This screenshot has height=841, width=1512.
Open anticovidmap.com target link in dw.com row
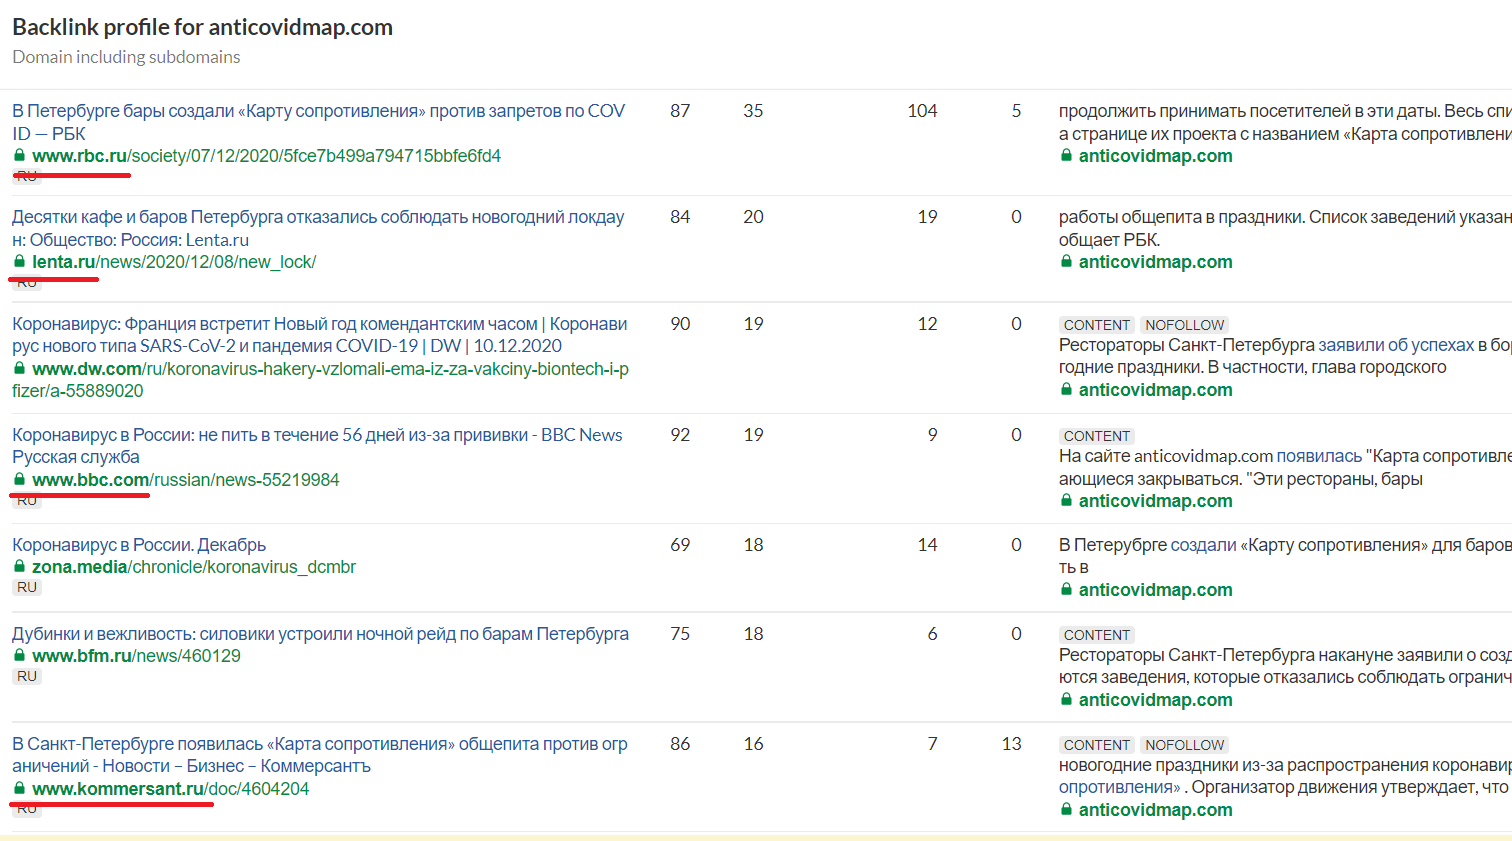[x=1155, y=390]
